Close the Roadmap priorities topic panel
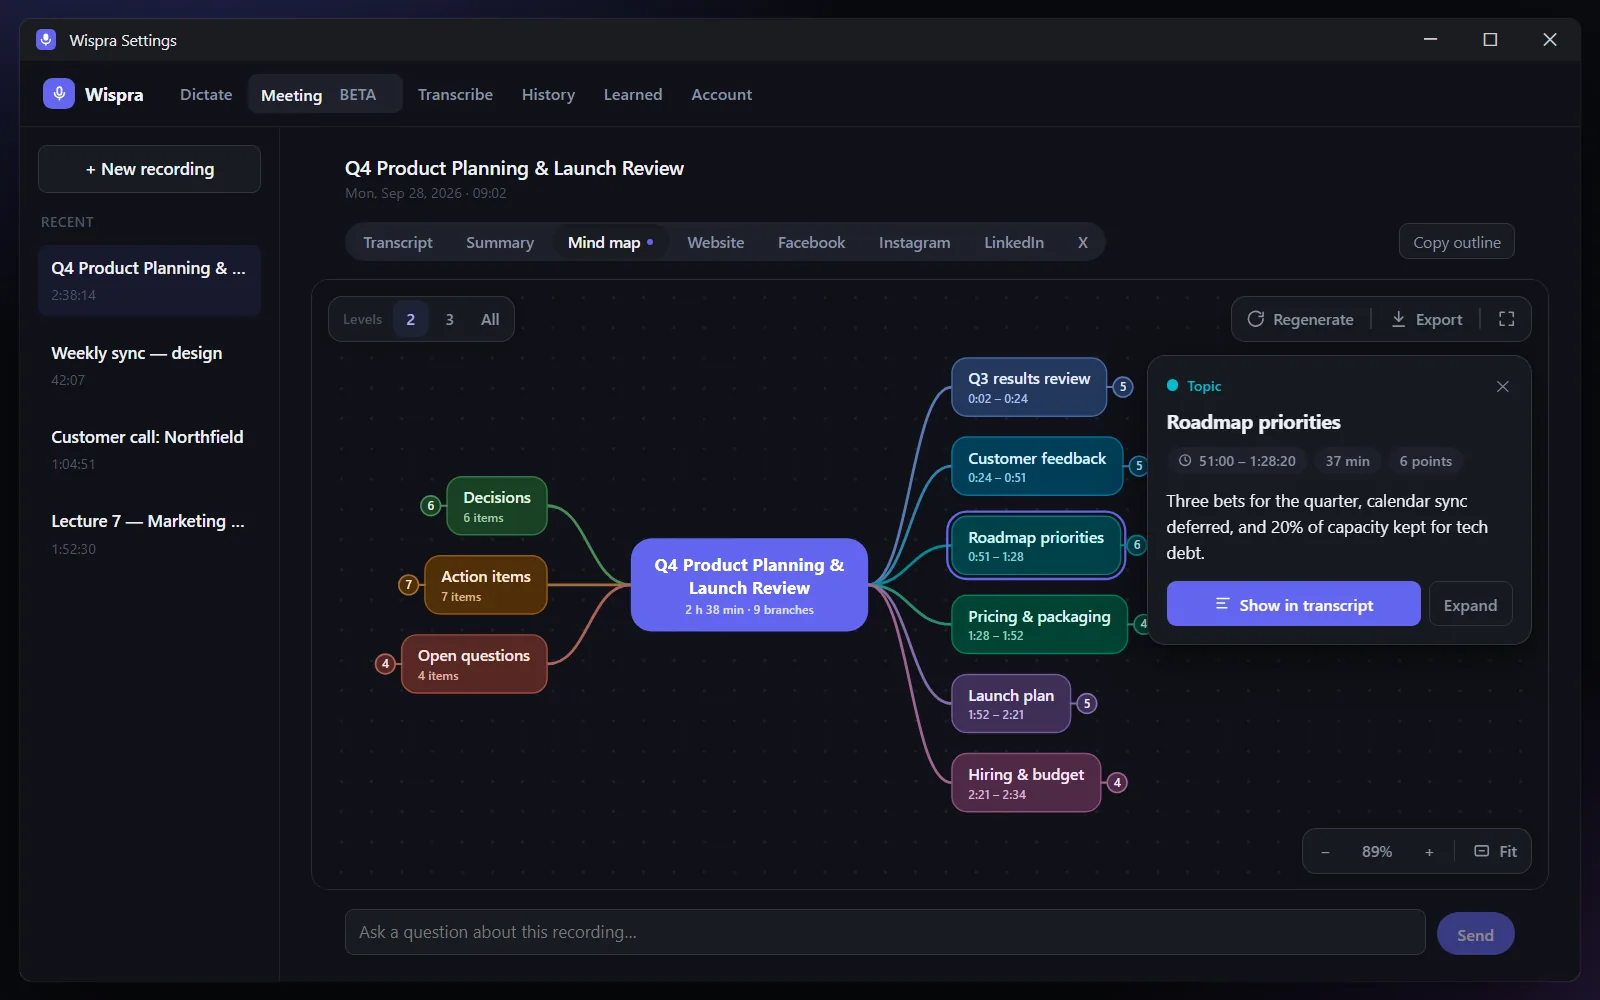Viewport: 1600px width, 1000px height. pyautogui.click(x=1502, y=386)
